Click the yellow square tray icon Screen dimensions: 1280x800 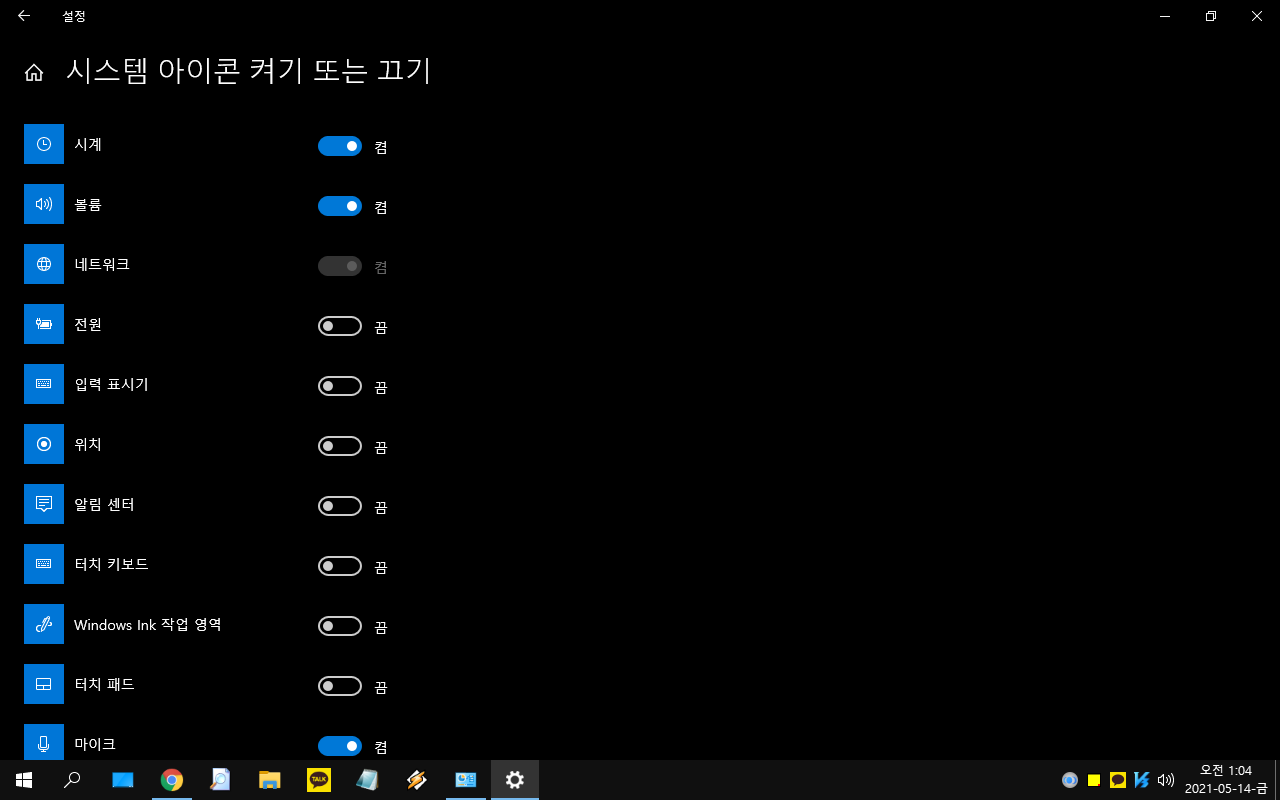(x=1094, y=780)
